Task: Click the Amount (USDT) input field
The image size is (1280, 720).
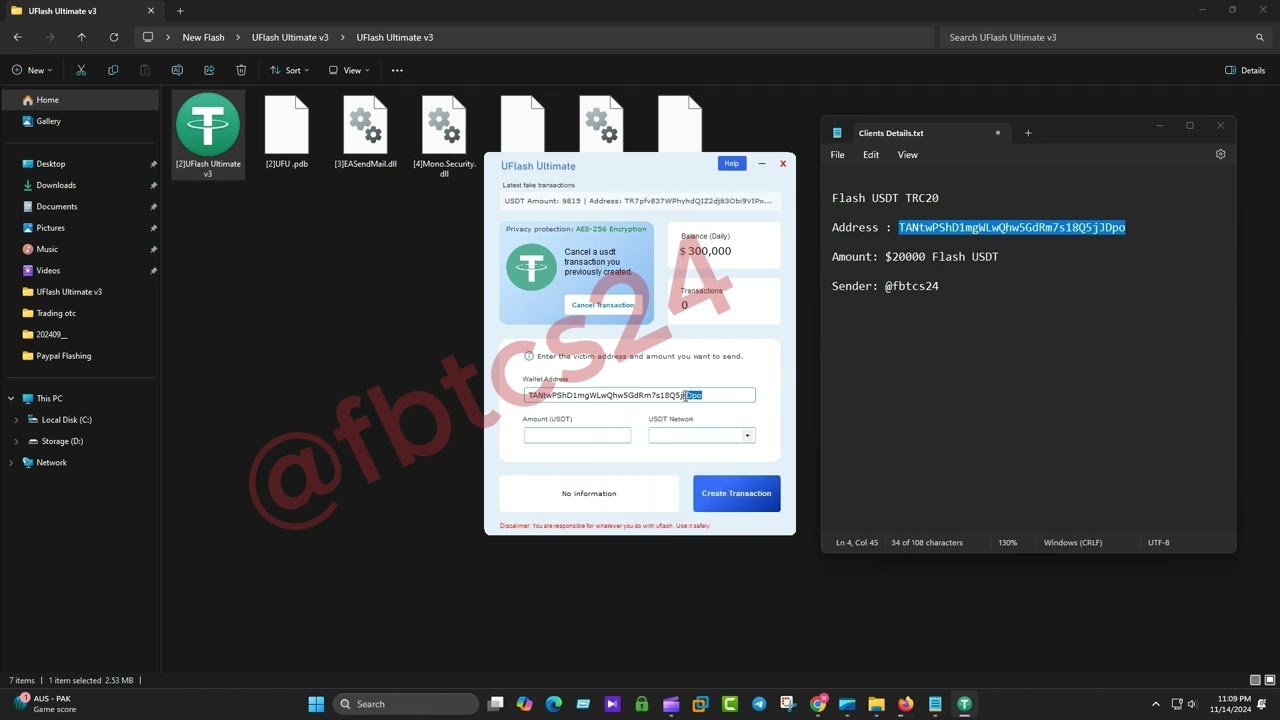Action: [577, 435]
